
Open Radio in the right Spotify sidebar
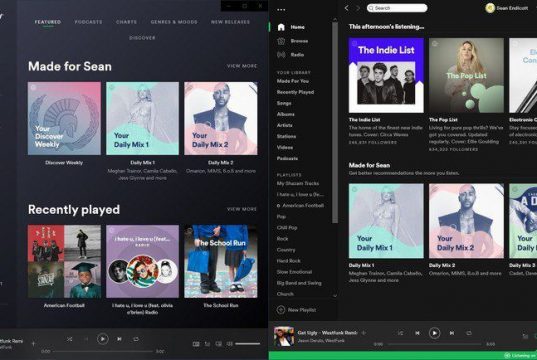[x=291, y=55]
